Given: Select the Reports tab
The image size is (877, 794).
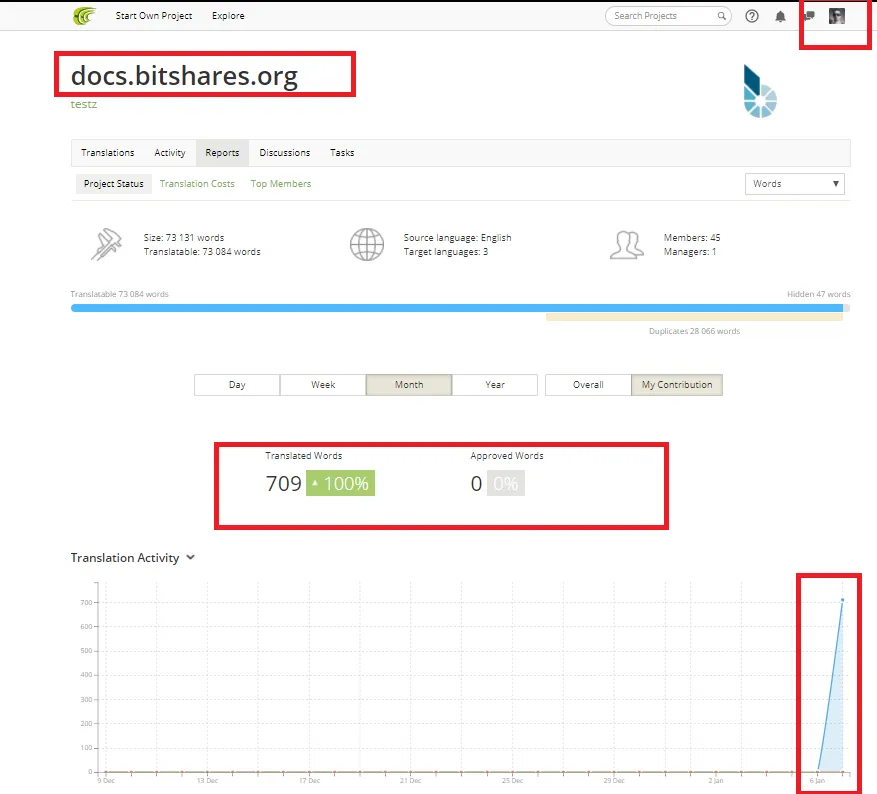Looking at the screenshot, I should point(222,153).
